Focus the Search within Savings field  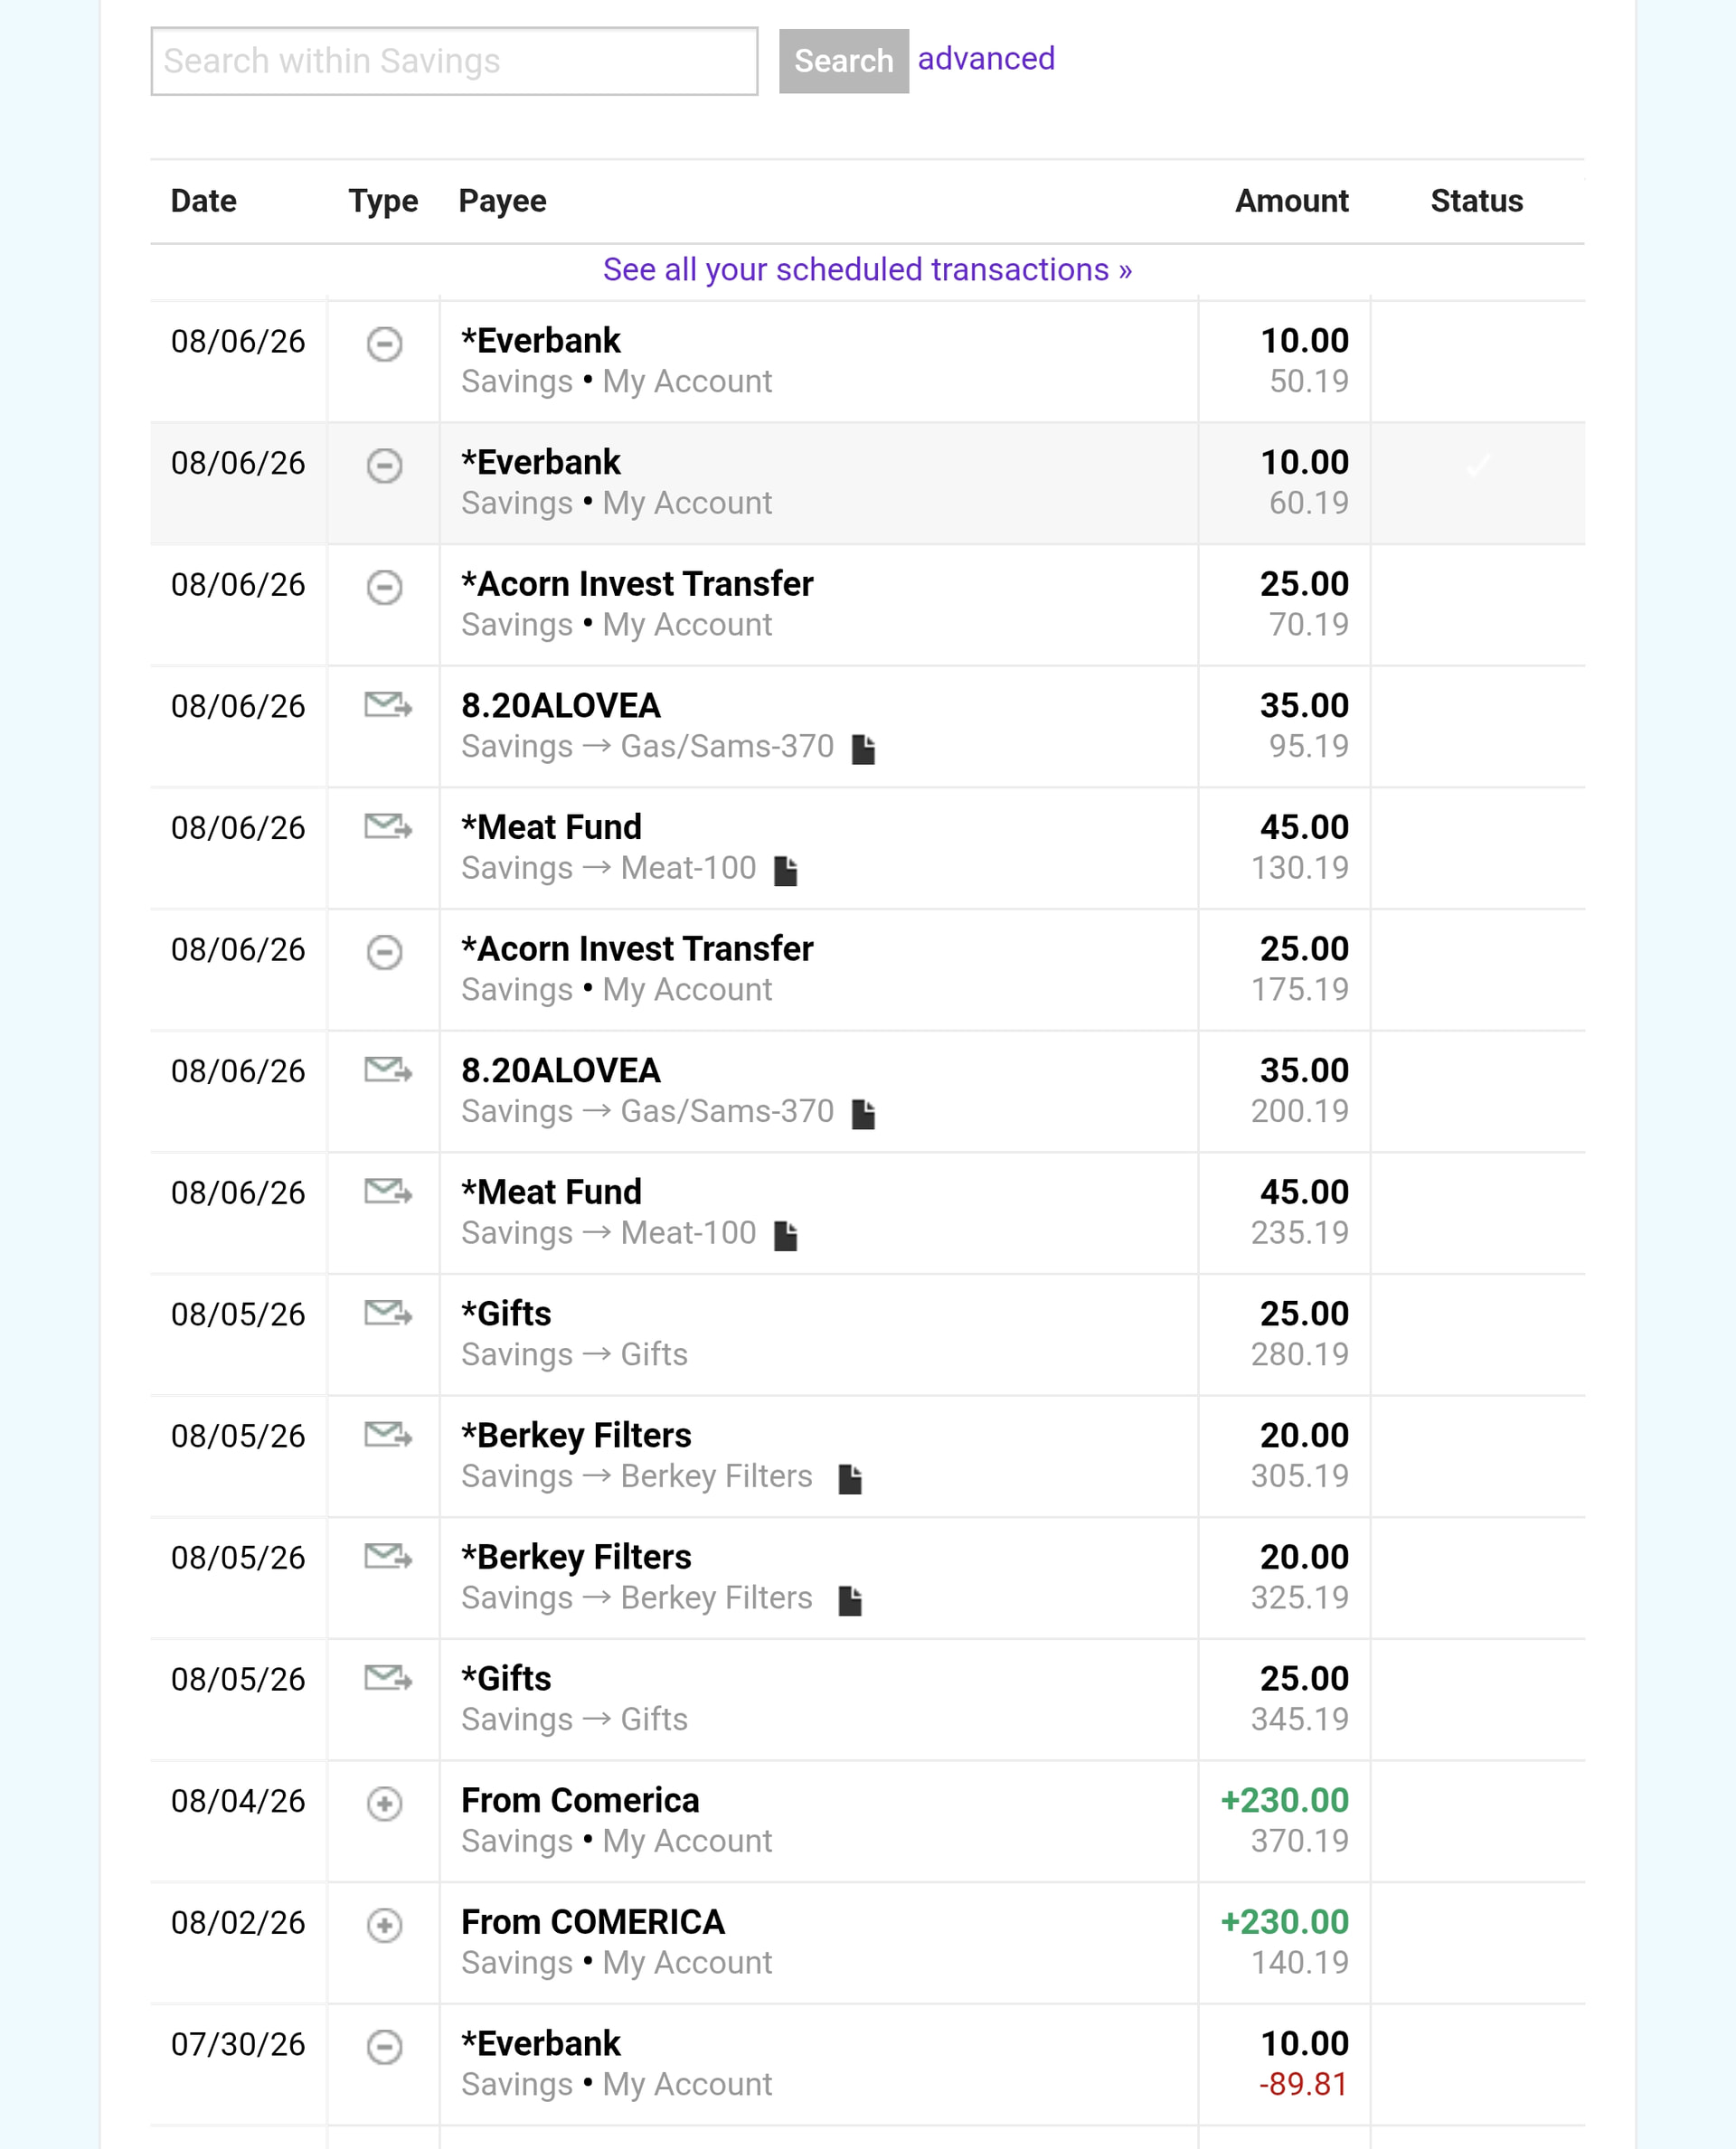[454, 61]
